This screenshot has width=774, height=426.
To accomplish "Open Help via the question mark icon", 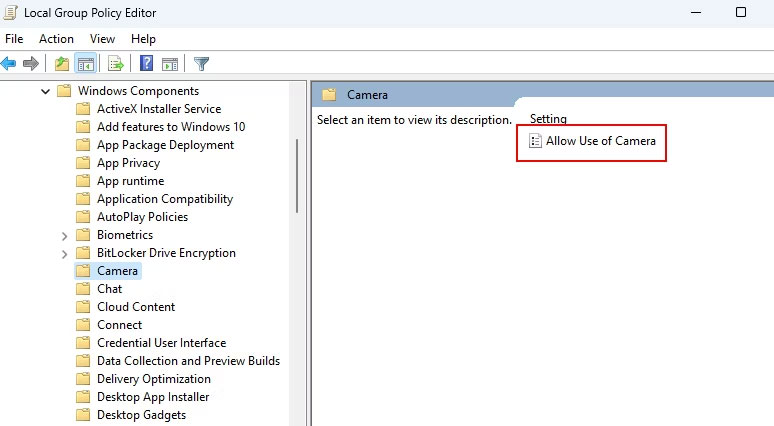I will coord(146,64).
